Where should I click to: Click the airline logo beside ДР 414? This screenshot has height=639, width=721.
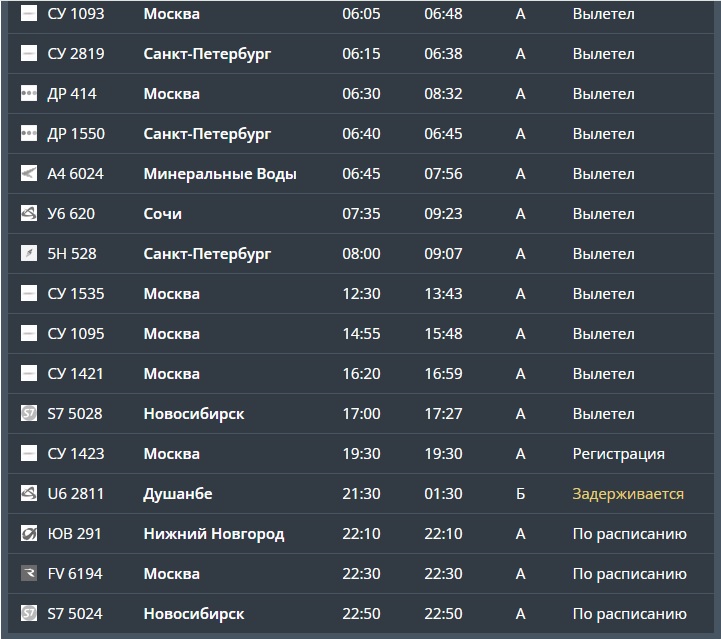point(28,94)
